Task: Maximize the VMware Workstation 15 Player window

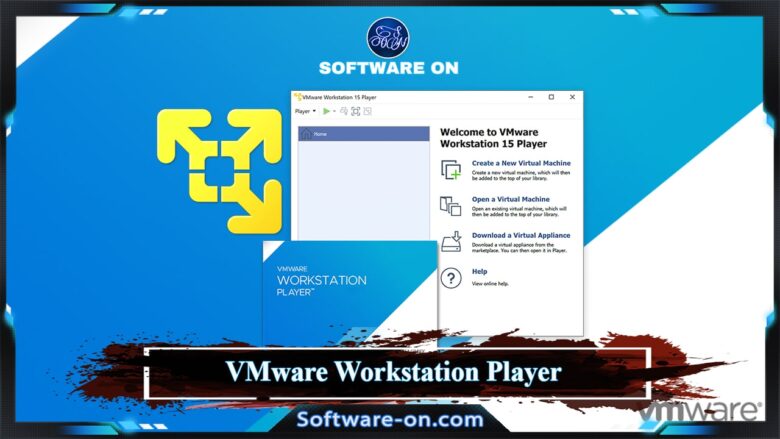Action: coord(551,97)
